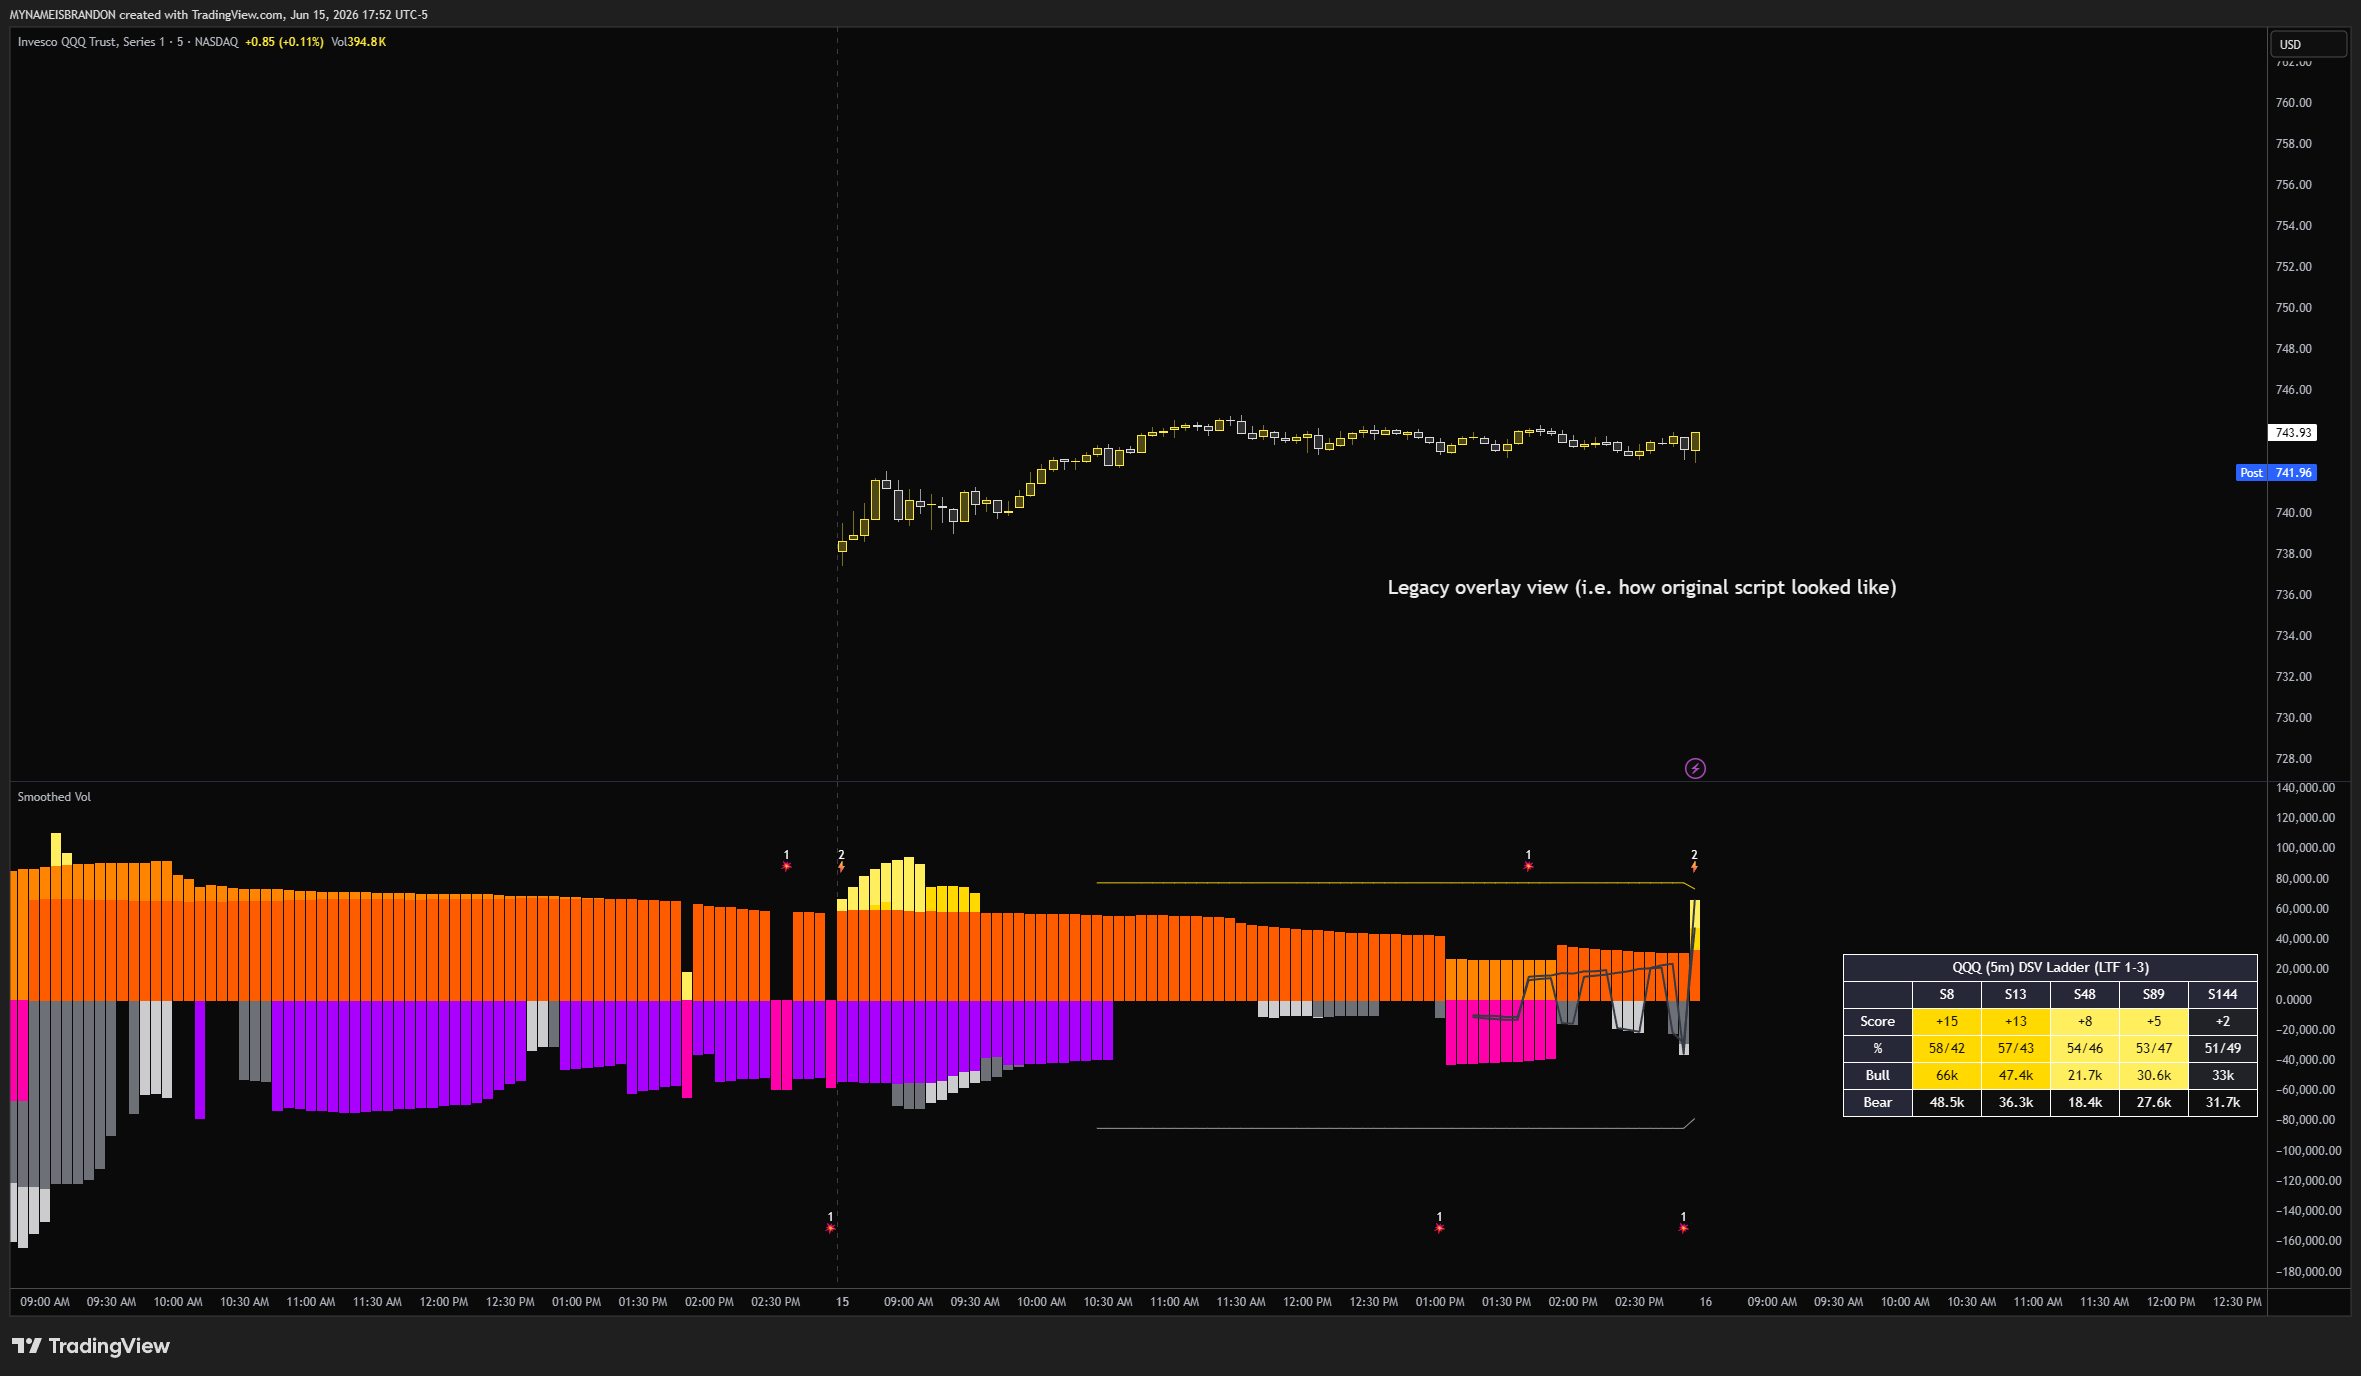The width and height of the screenshot is (2361, 1376).
Task: Click the S8 column header in ladder table
Action: coord(1946,994)
